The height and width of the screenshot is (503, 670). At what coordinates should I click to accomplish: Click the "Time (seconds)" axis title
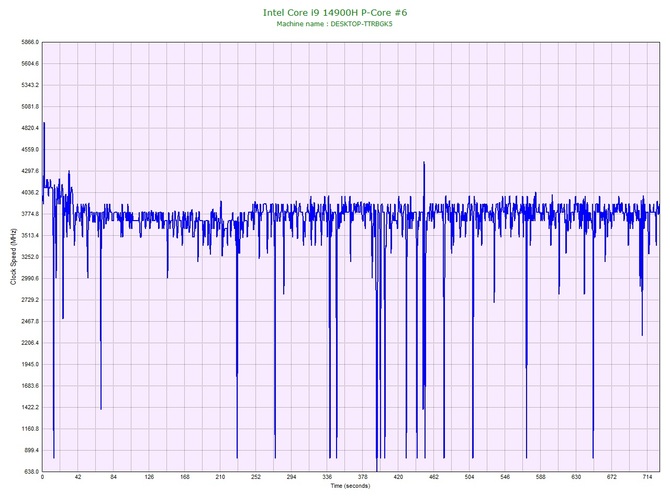350,486
